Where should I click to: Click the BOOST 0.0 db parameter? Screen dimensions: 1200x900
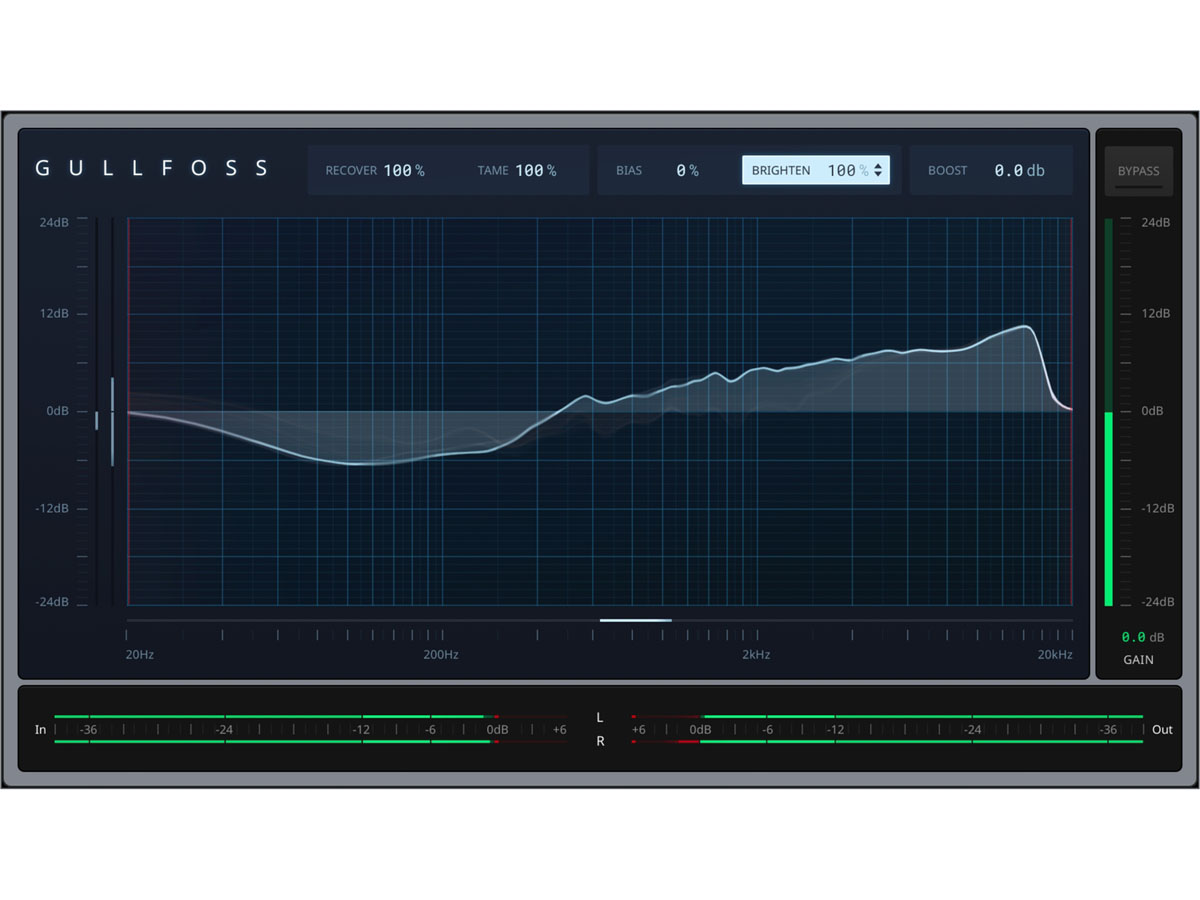986,171
